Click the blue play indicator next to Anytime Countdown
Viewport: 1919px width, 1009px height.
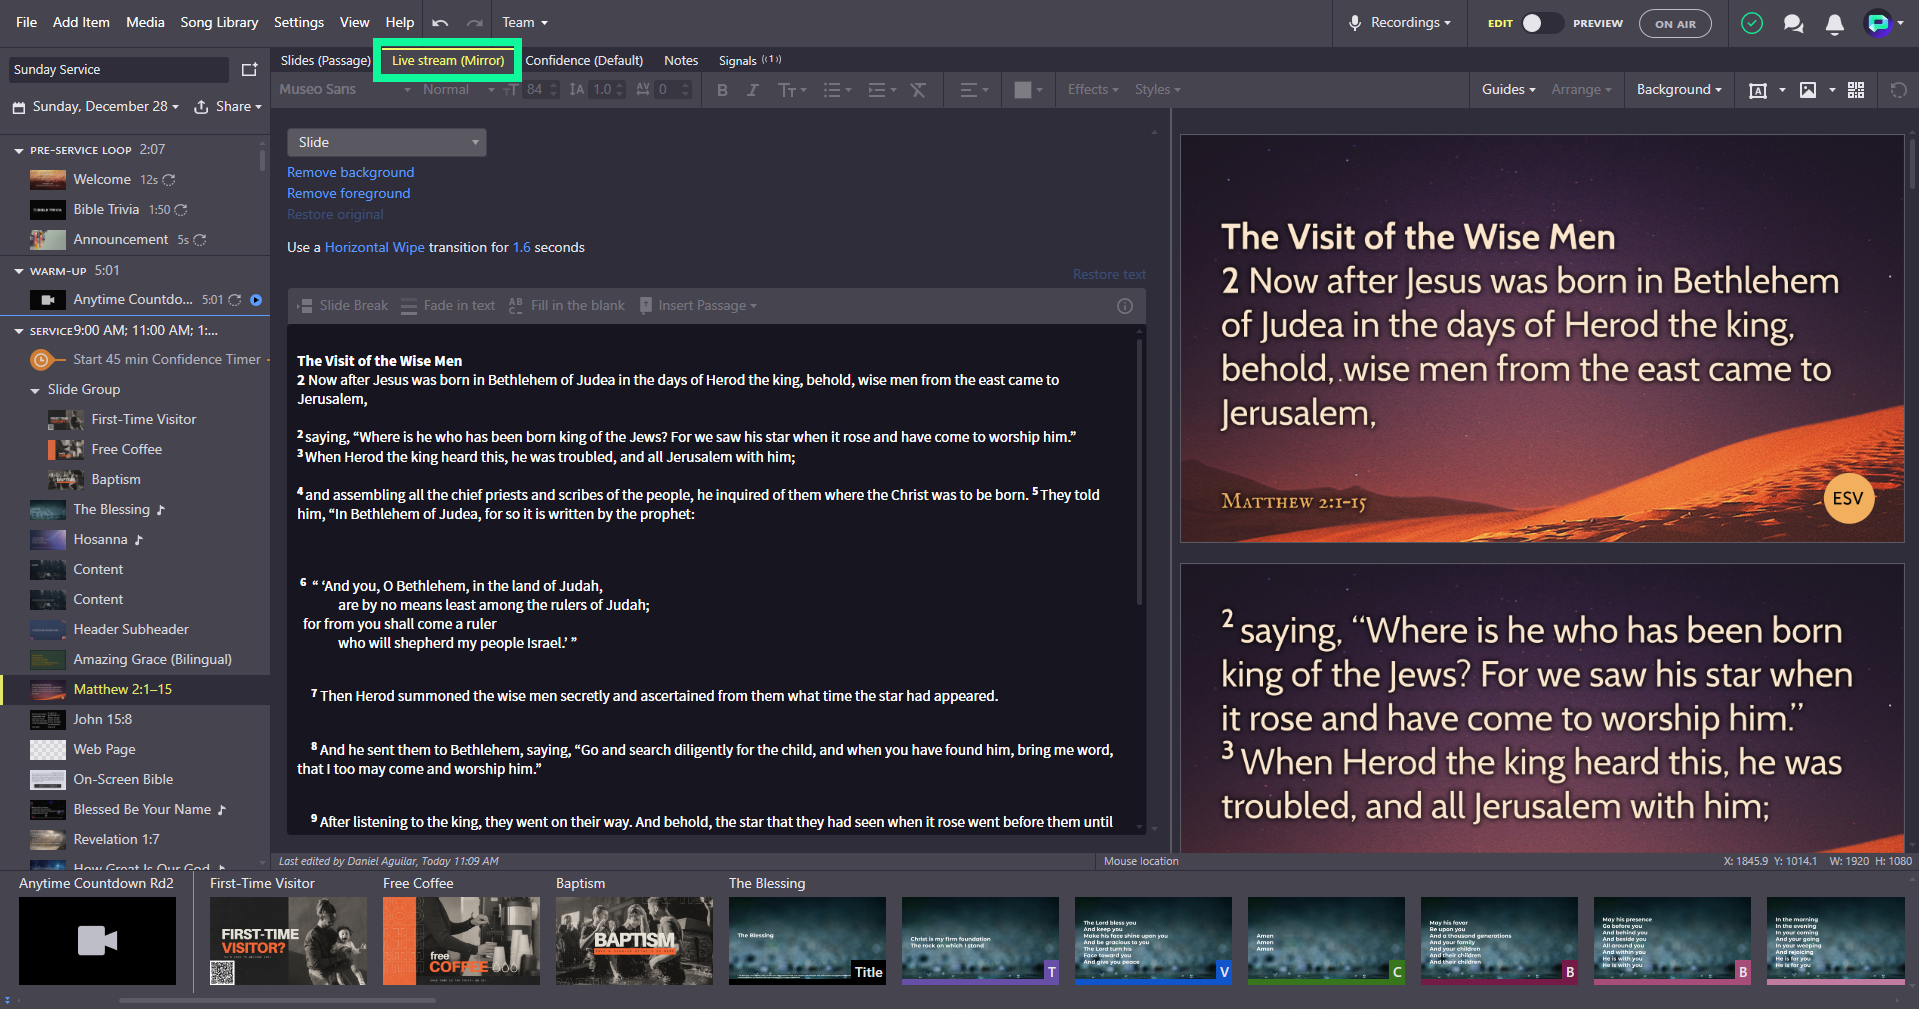256,300
